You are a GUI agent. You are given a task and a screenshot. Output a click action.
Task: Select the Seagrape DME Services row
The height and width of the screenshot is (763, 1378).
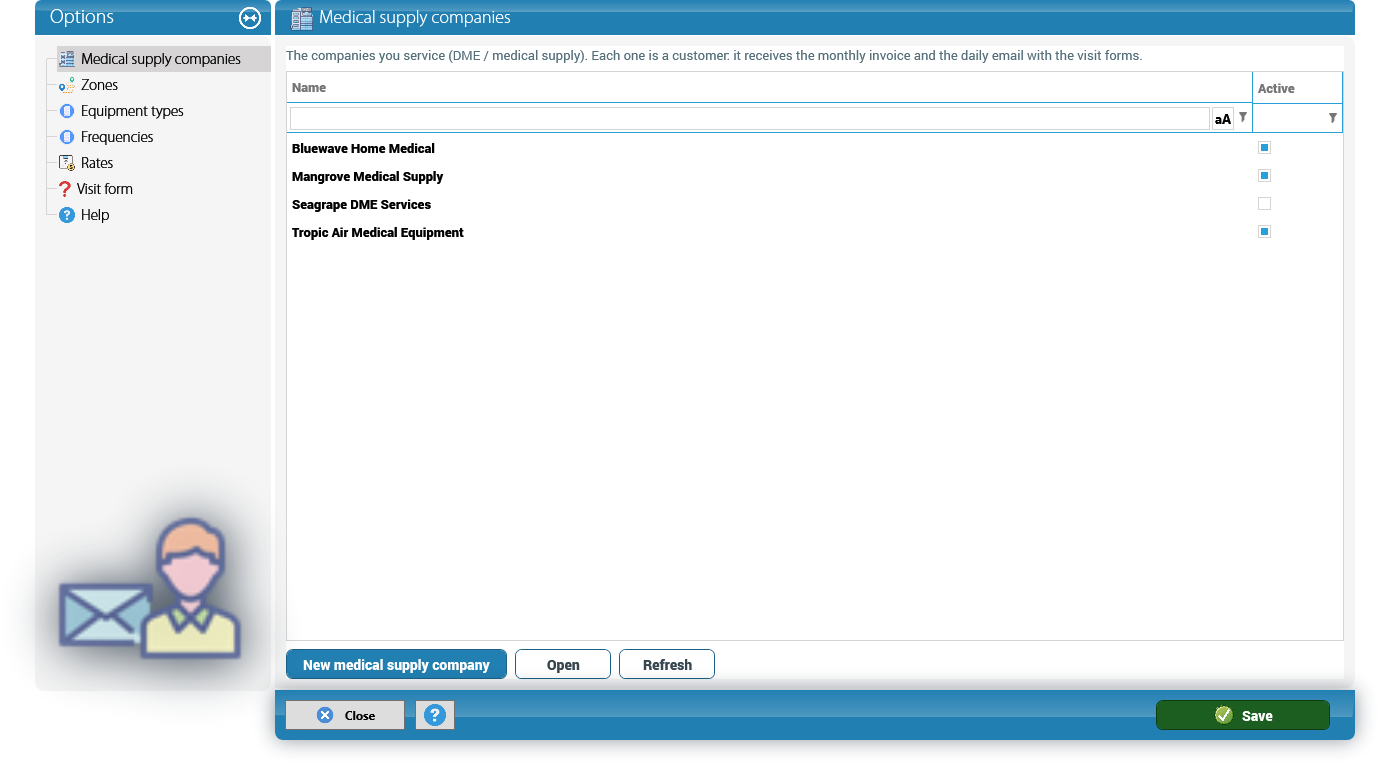[814, 204]
